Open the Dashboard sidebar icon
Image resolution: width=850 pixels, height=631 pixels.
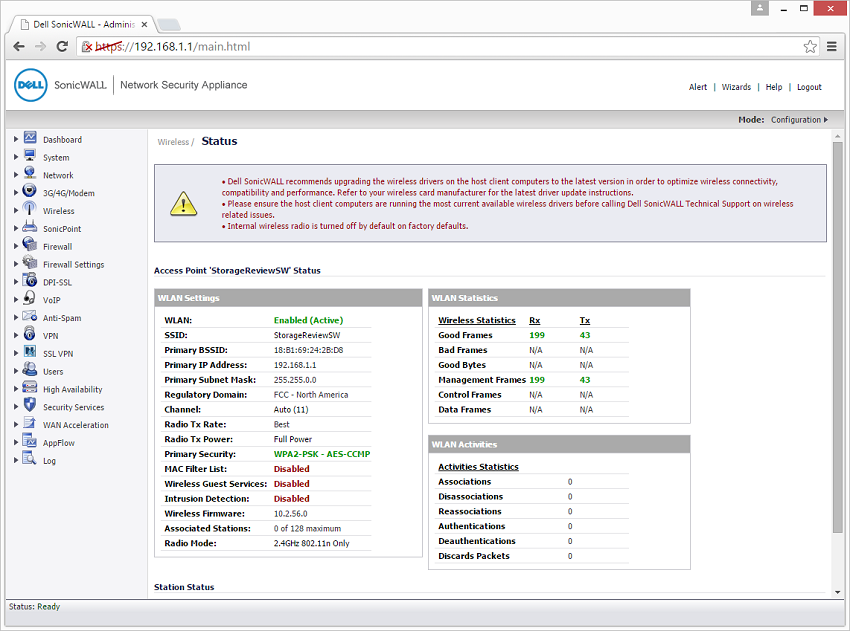[x=30, y=138]
